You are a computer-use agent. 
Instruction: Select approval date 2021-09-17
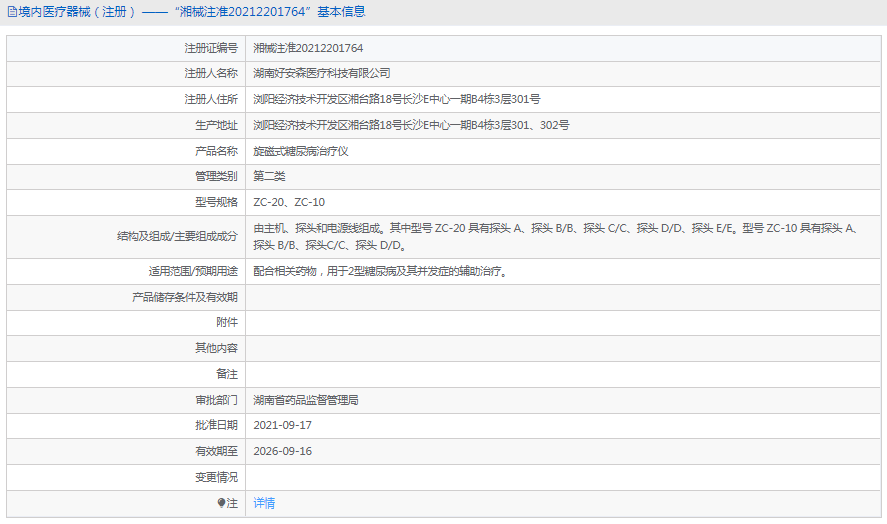pyautogui.click(x=283, y=425)
